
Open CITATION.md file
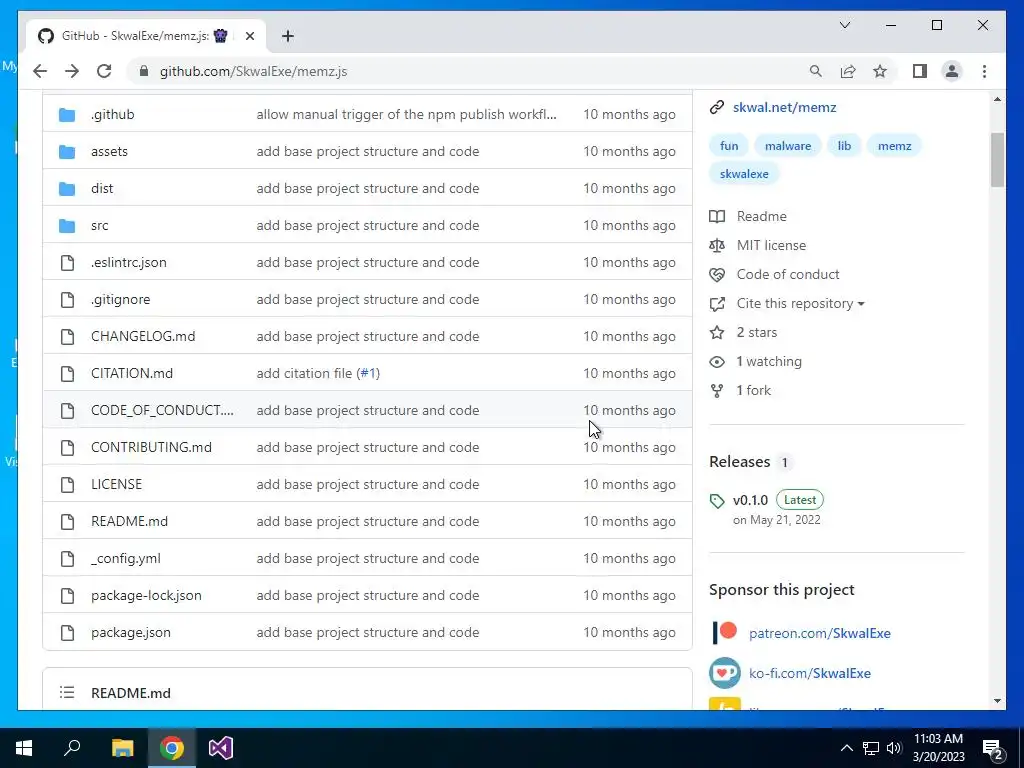pyautogui.click(x=132, y=374)
